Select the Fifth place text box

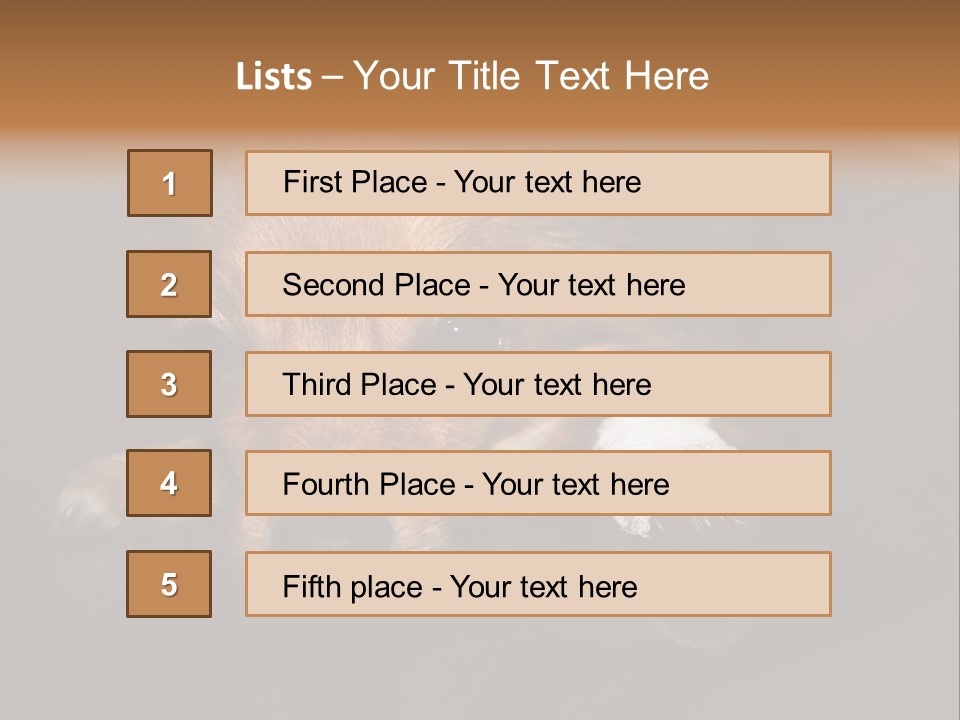538,584
